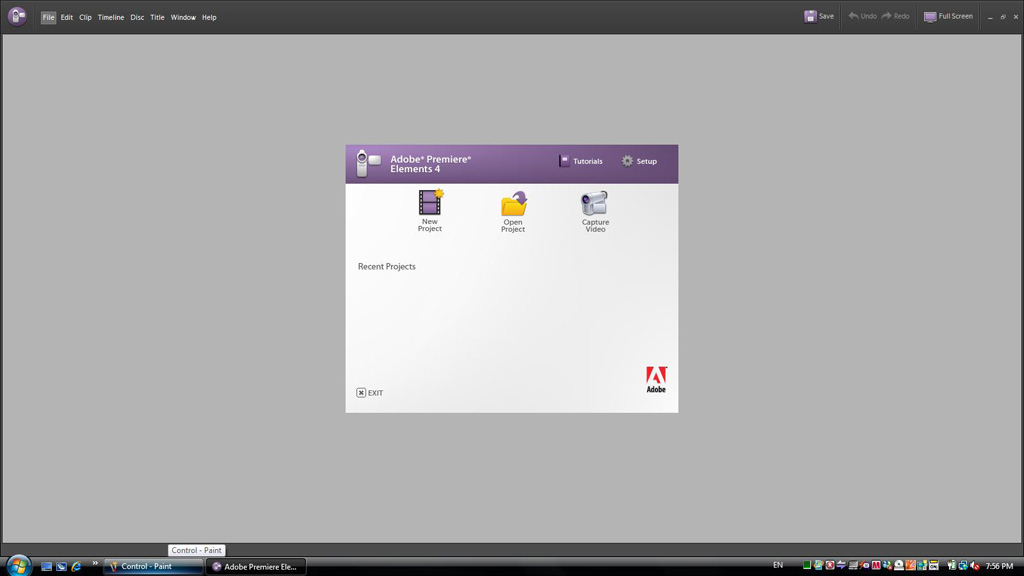Screen dimensions: 1024x576
Task: Click the taskbar clock showing 7:56 PM
Action: click(999, 566)
